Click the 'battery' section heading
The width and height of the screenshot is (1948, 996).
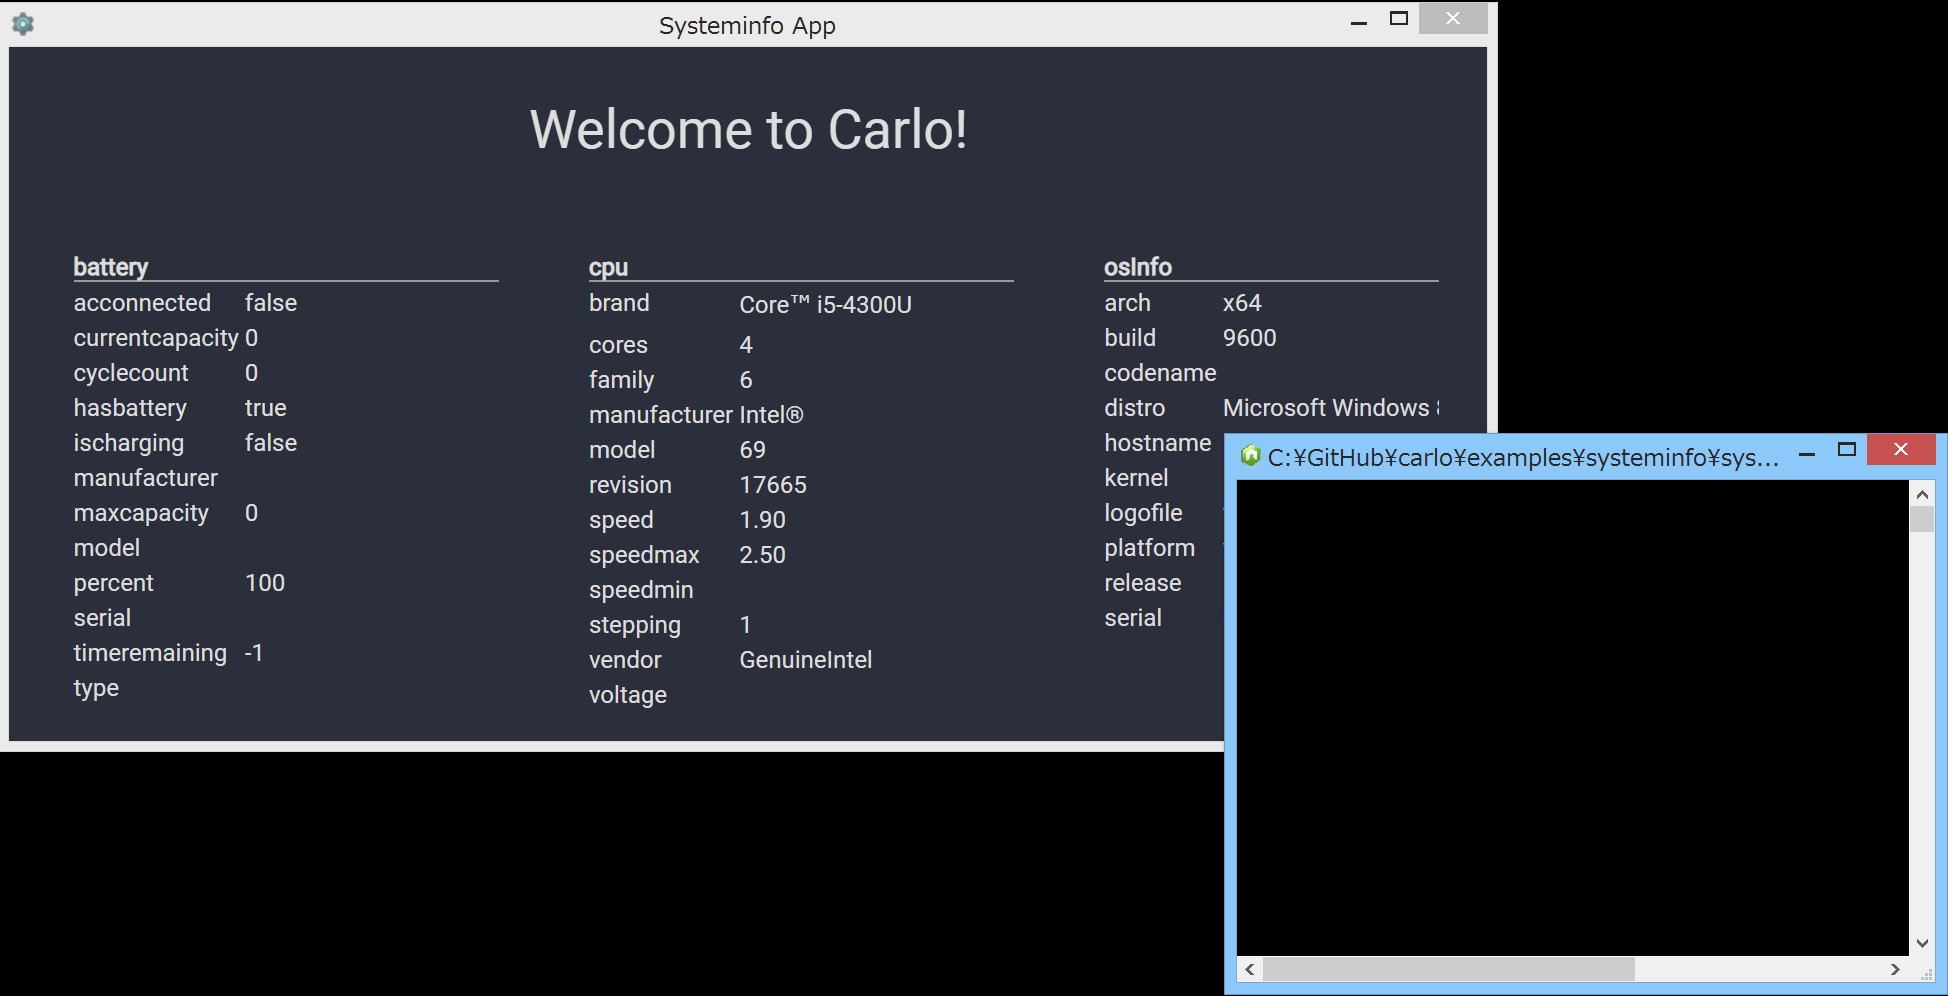[x=111, y=267]
